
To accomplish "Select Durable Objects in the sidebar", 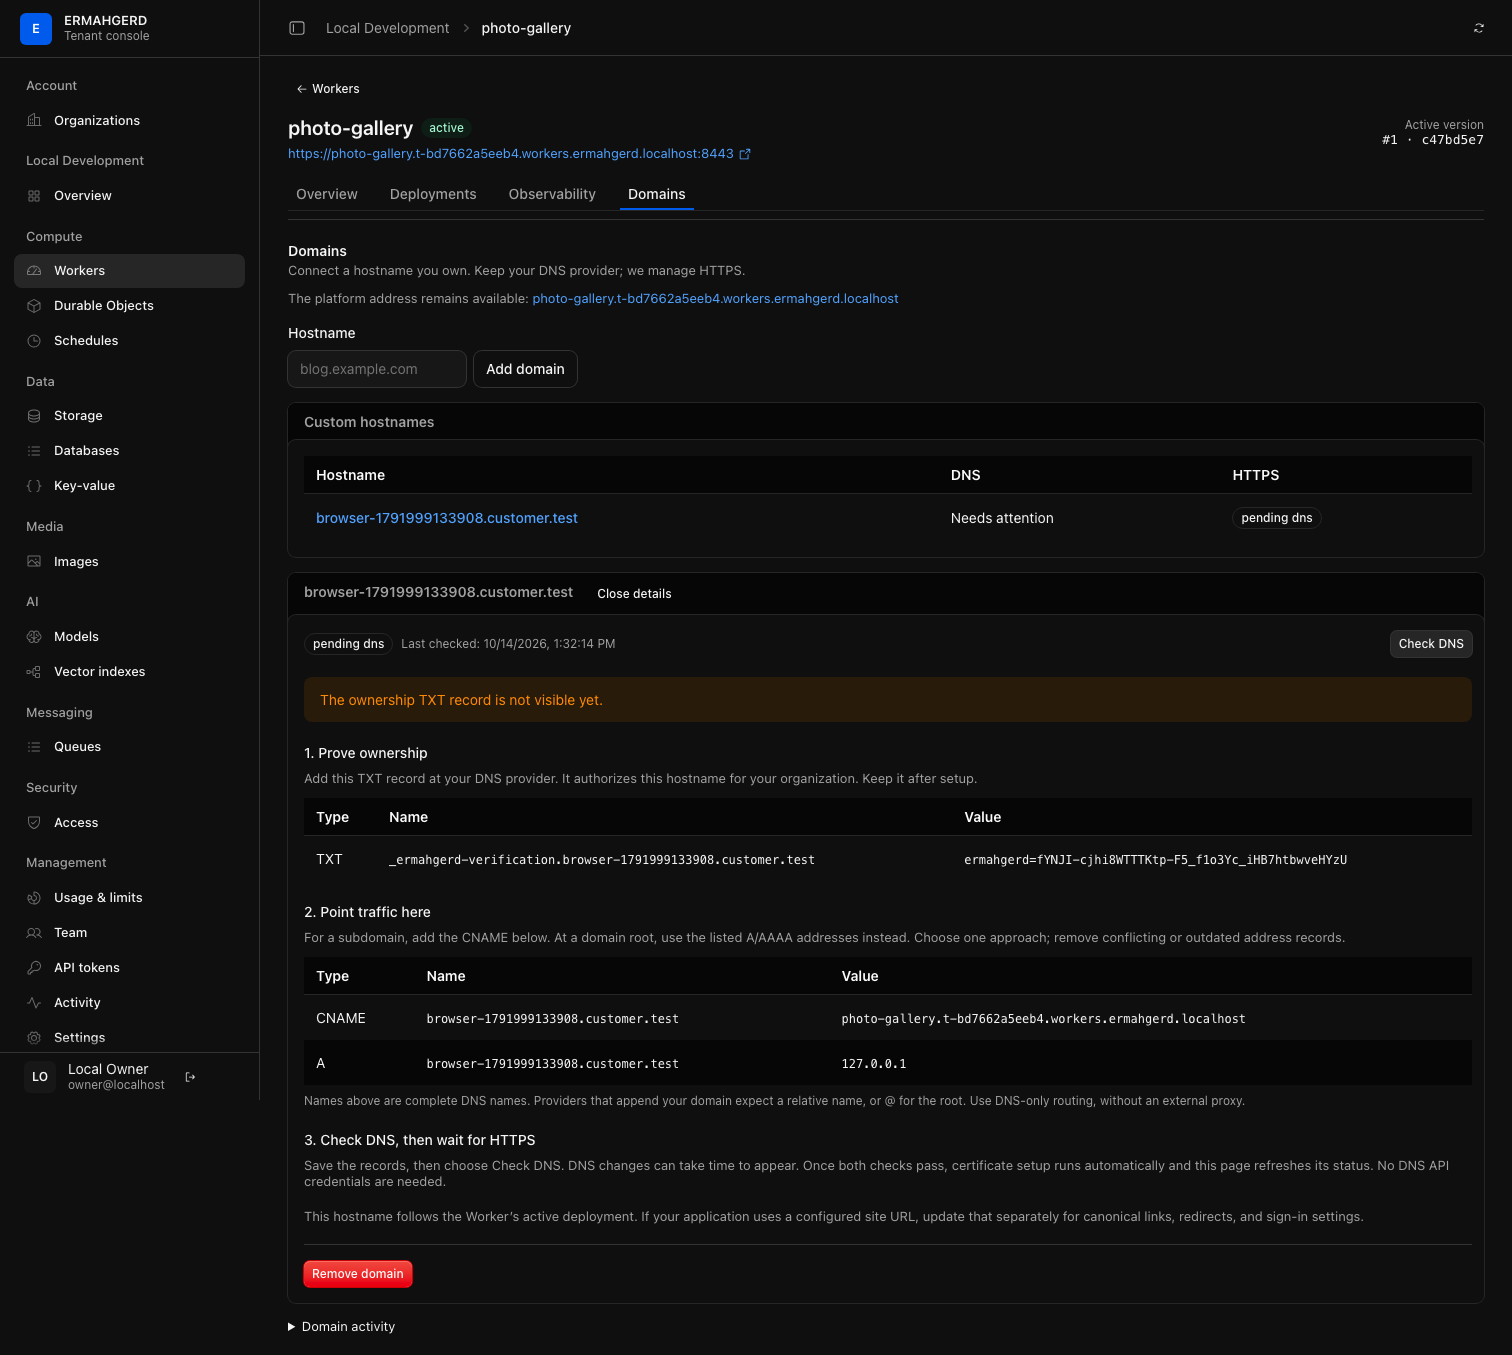I will (x=129, y=306).
